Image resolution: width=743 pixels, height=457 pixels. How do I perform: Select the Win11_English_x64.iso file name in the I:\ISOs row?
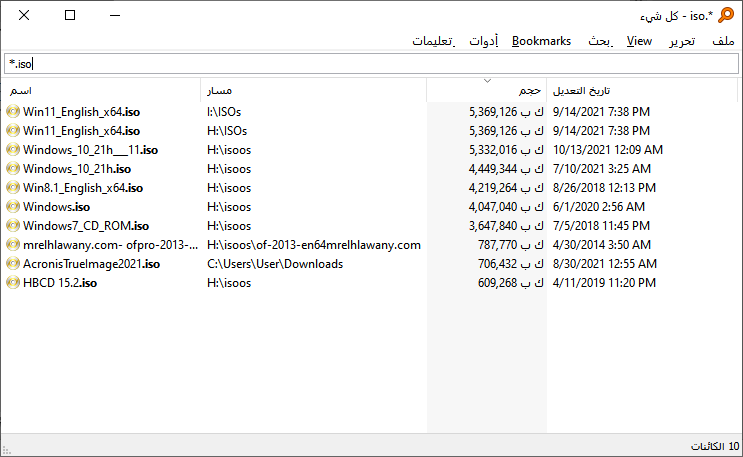[82, 112]
